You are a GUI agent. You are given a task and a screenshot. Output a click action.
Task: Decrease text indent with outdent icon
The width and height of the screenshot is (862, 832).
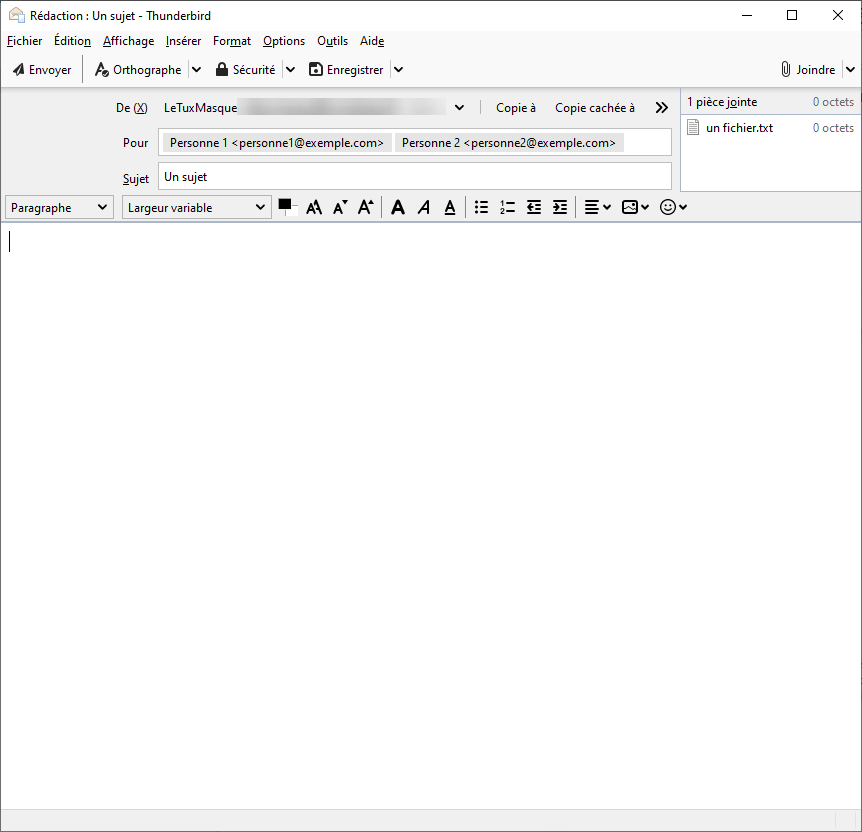[x=534, y=207]
